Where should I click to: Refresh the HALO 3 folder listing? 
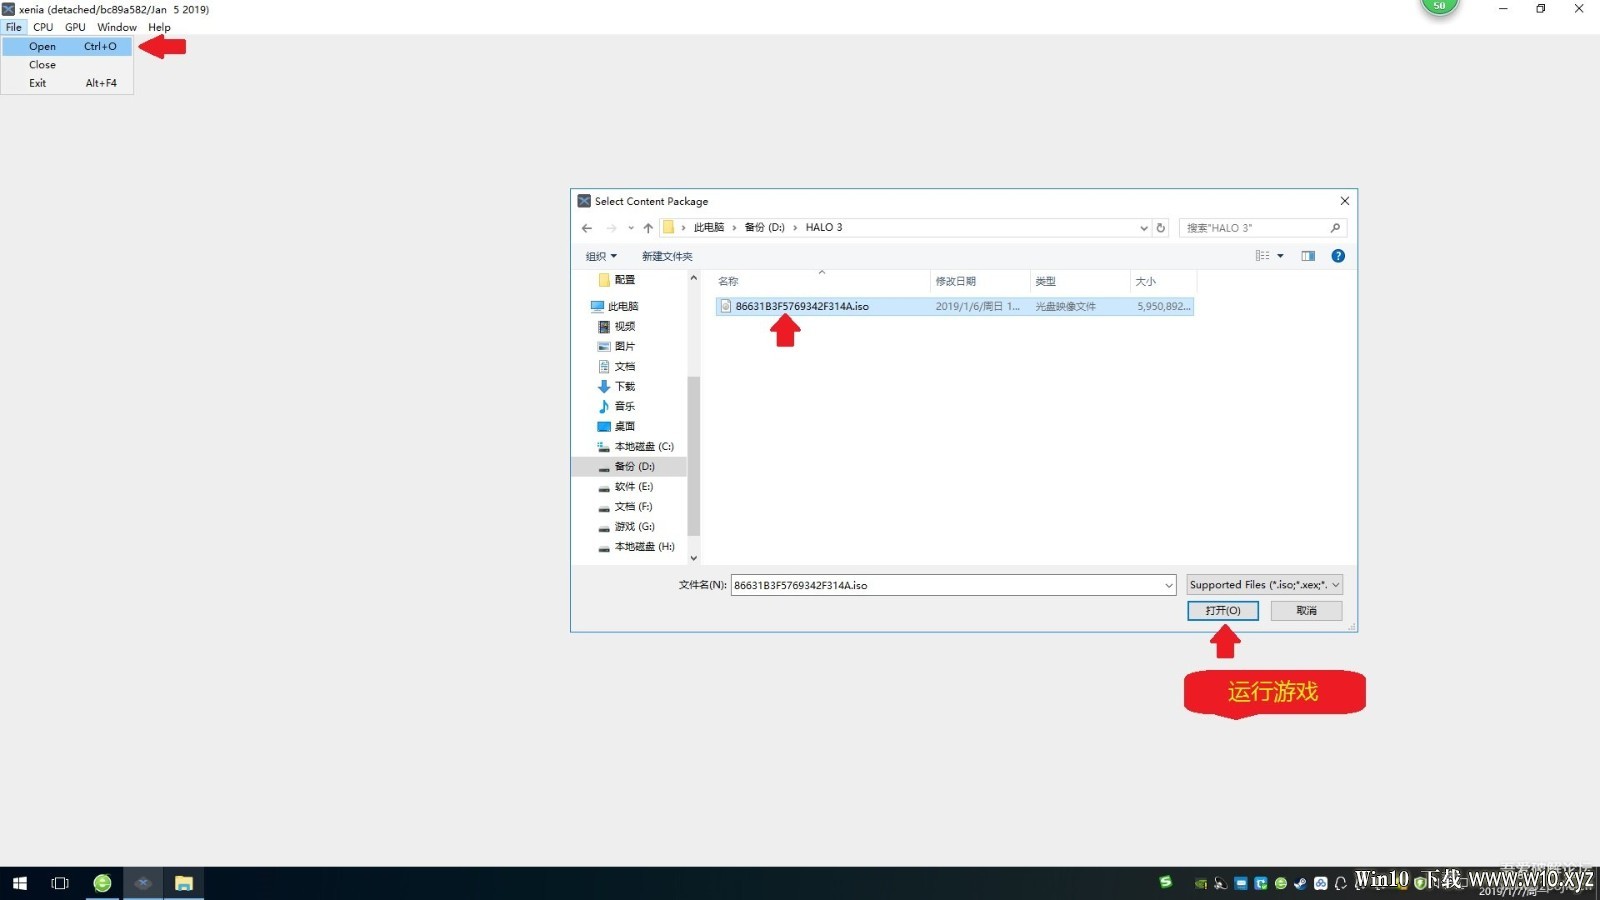click(1161, 228)
